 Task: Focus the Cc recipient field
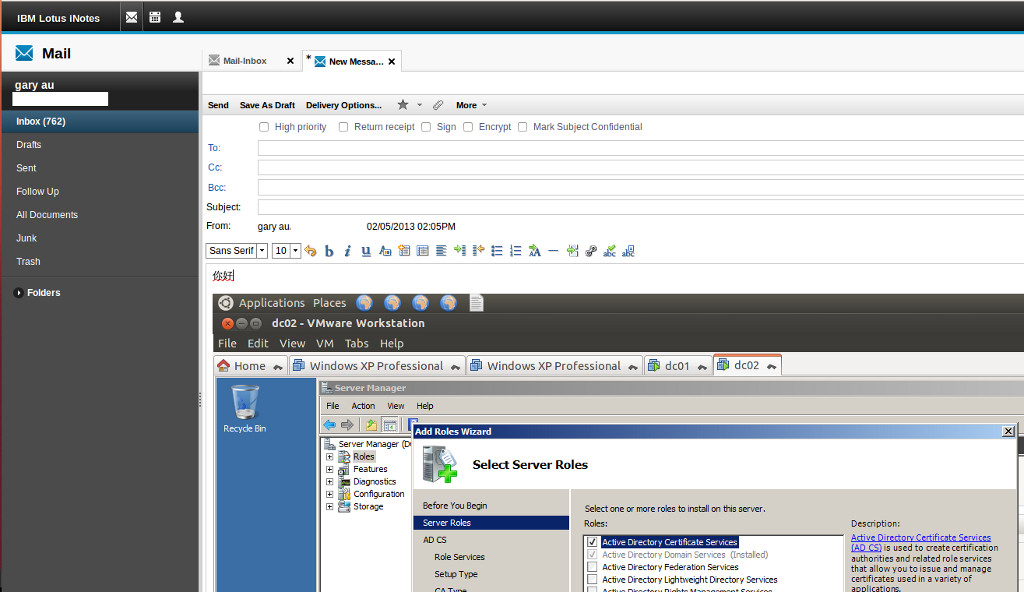pos(641,168)
